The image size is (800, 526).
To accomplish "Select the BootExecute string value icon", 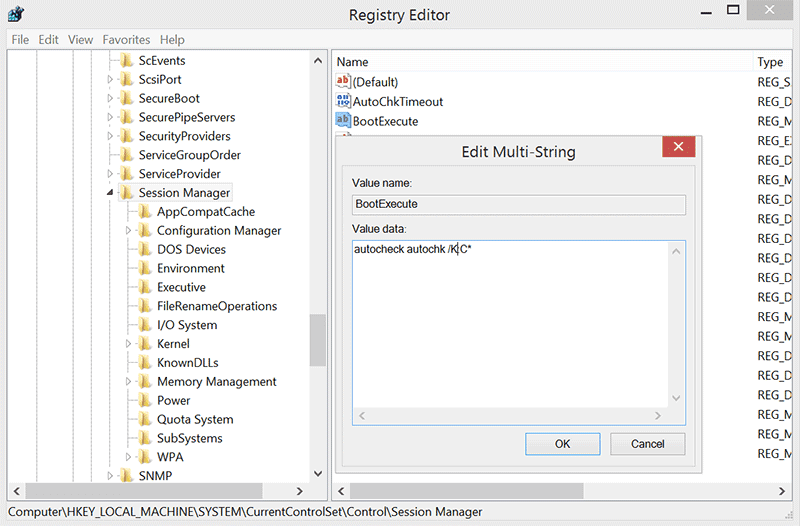I will click(343, 120).
